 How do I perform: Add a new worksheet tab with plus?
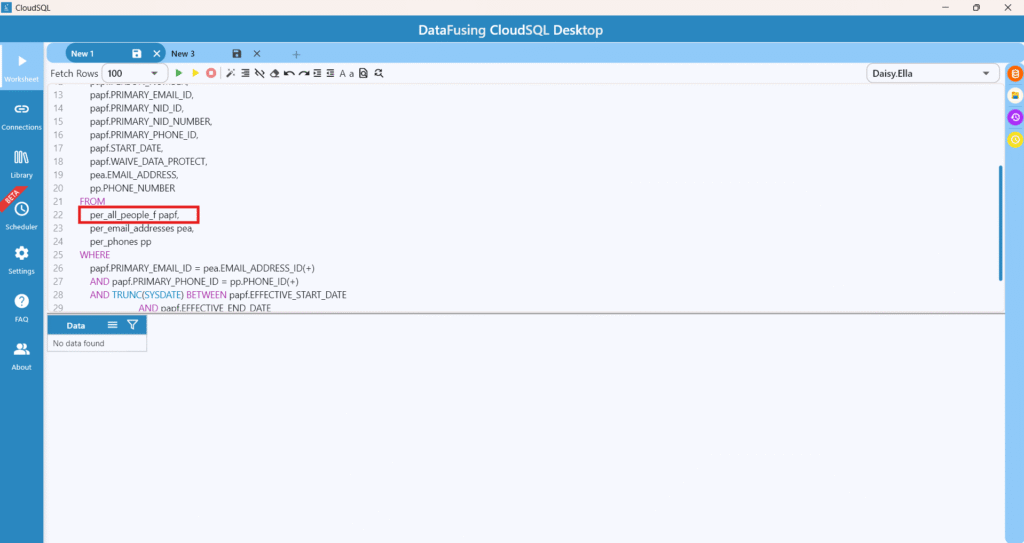click(x=296, y=54)
